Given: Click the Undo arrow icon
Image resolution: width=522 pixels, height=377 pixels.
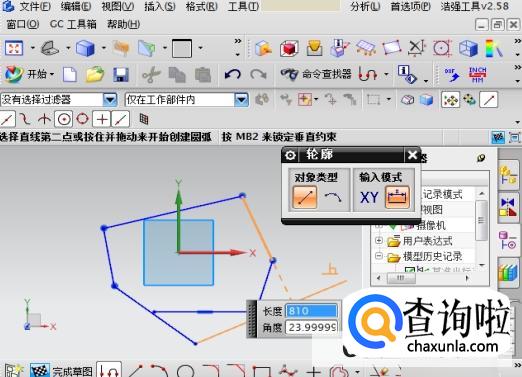Looking at the screenshot, I should [232, 74].
